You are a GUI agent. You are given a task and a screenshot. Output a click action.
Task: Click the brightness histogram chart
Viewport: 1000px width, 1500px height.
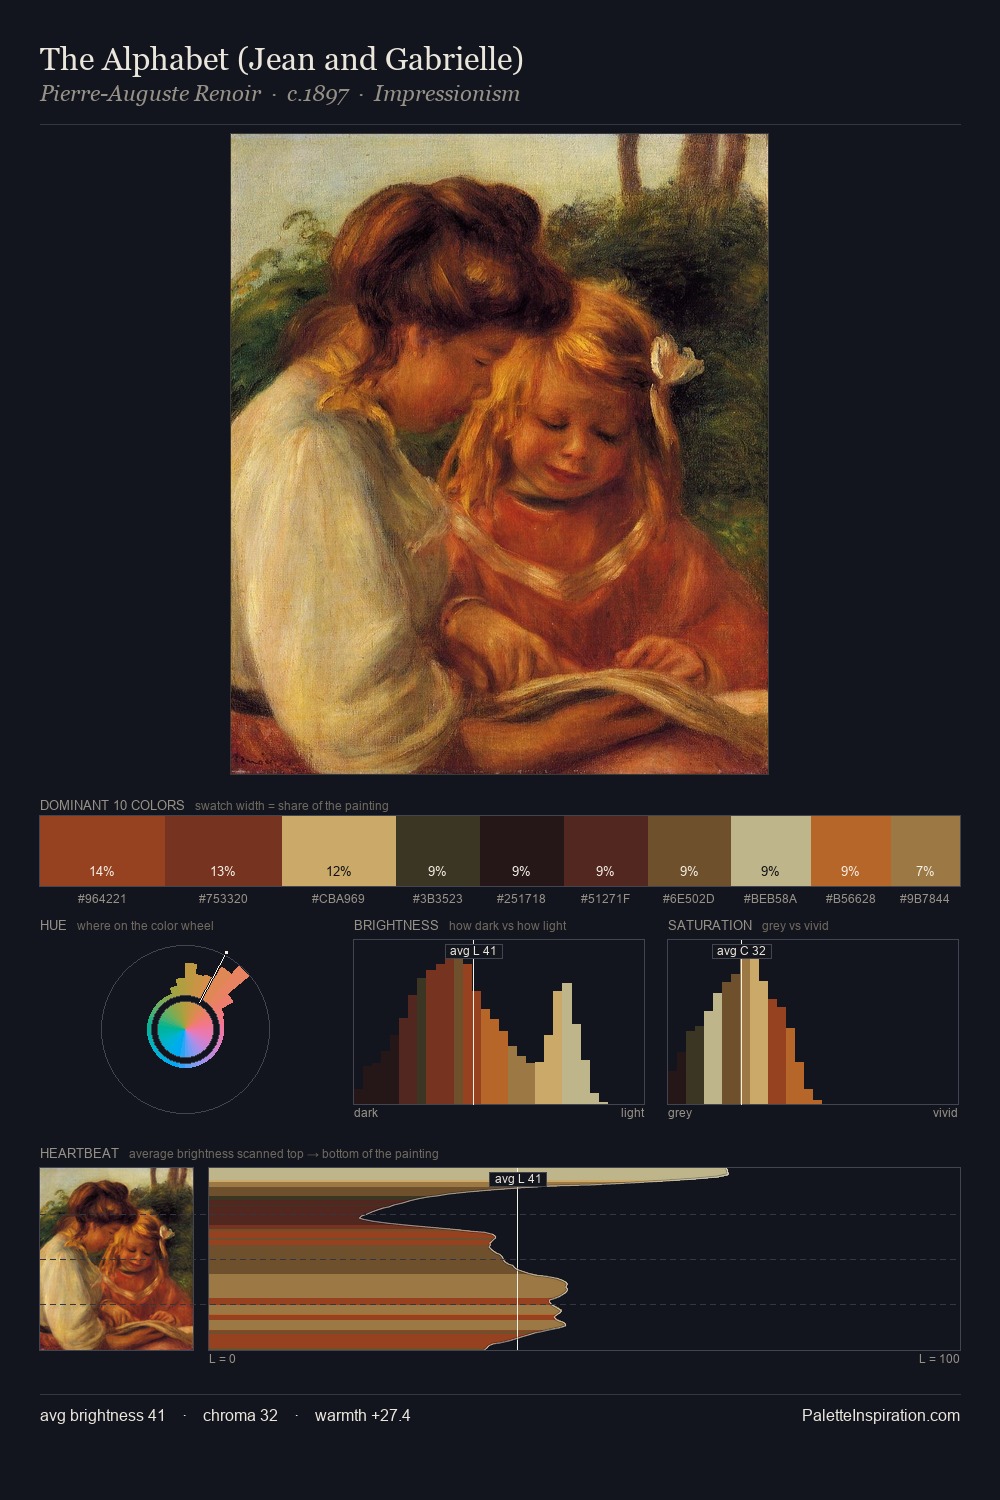(x=499, y=1022)
